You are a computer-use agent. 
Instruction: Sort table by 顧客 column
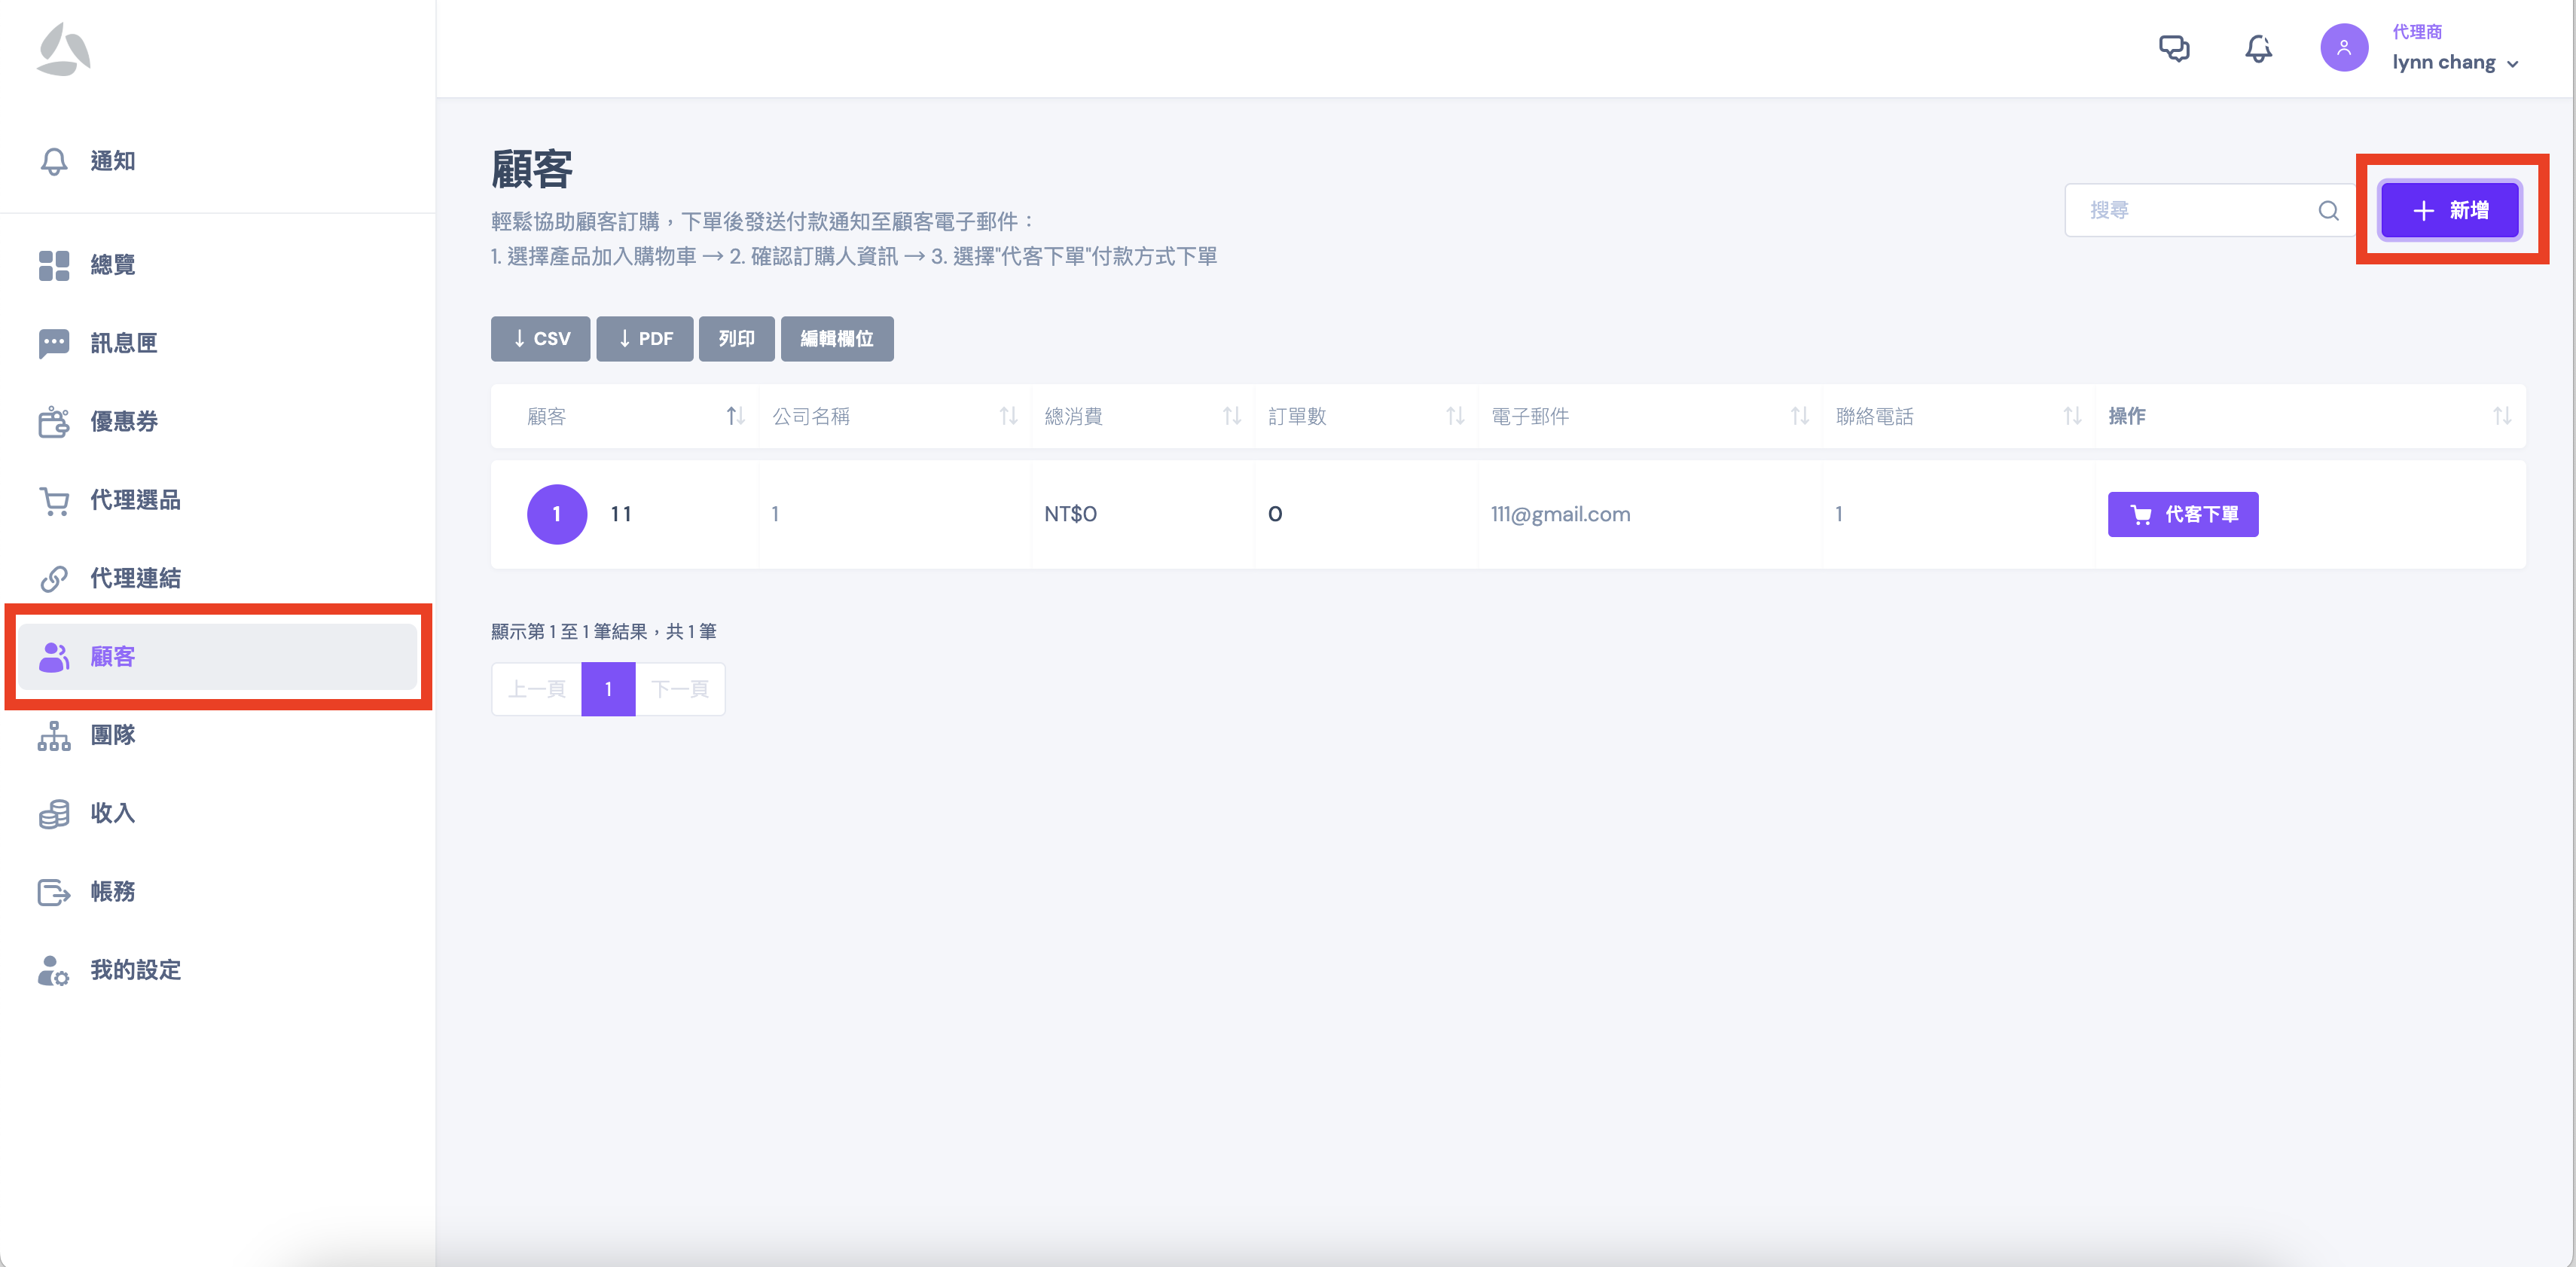tap(735, 416)
